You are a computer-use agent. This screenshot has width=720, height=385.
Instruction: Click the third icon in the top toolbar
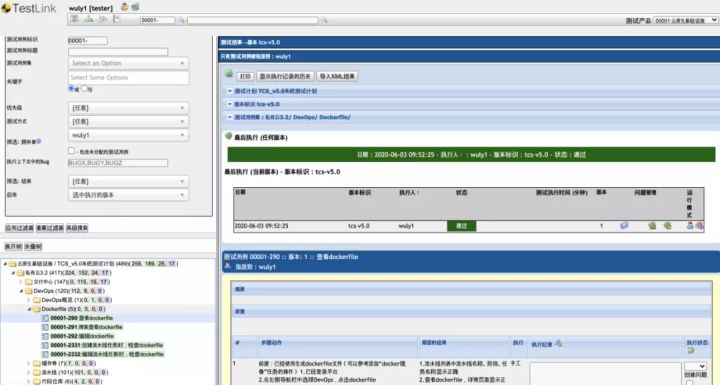tap(103, 19)
